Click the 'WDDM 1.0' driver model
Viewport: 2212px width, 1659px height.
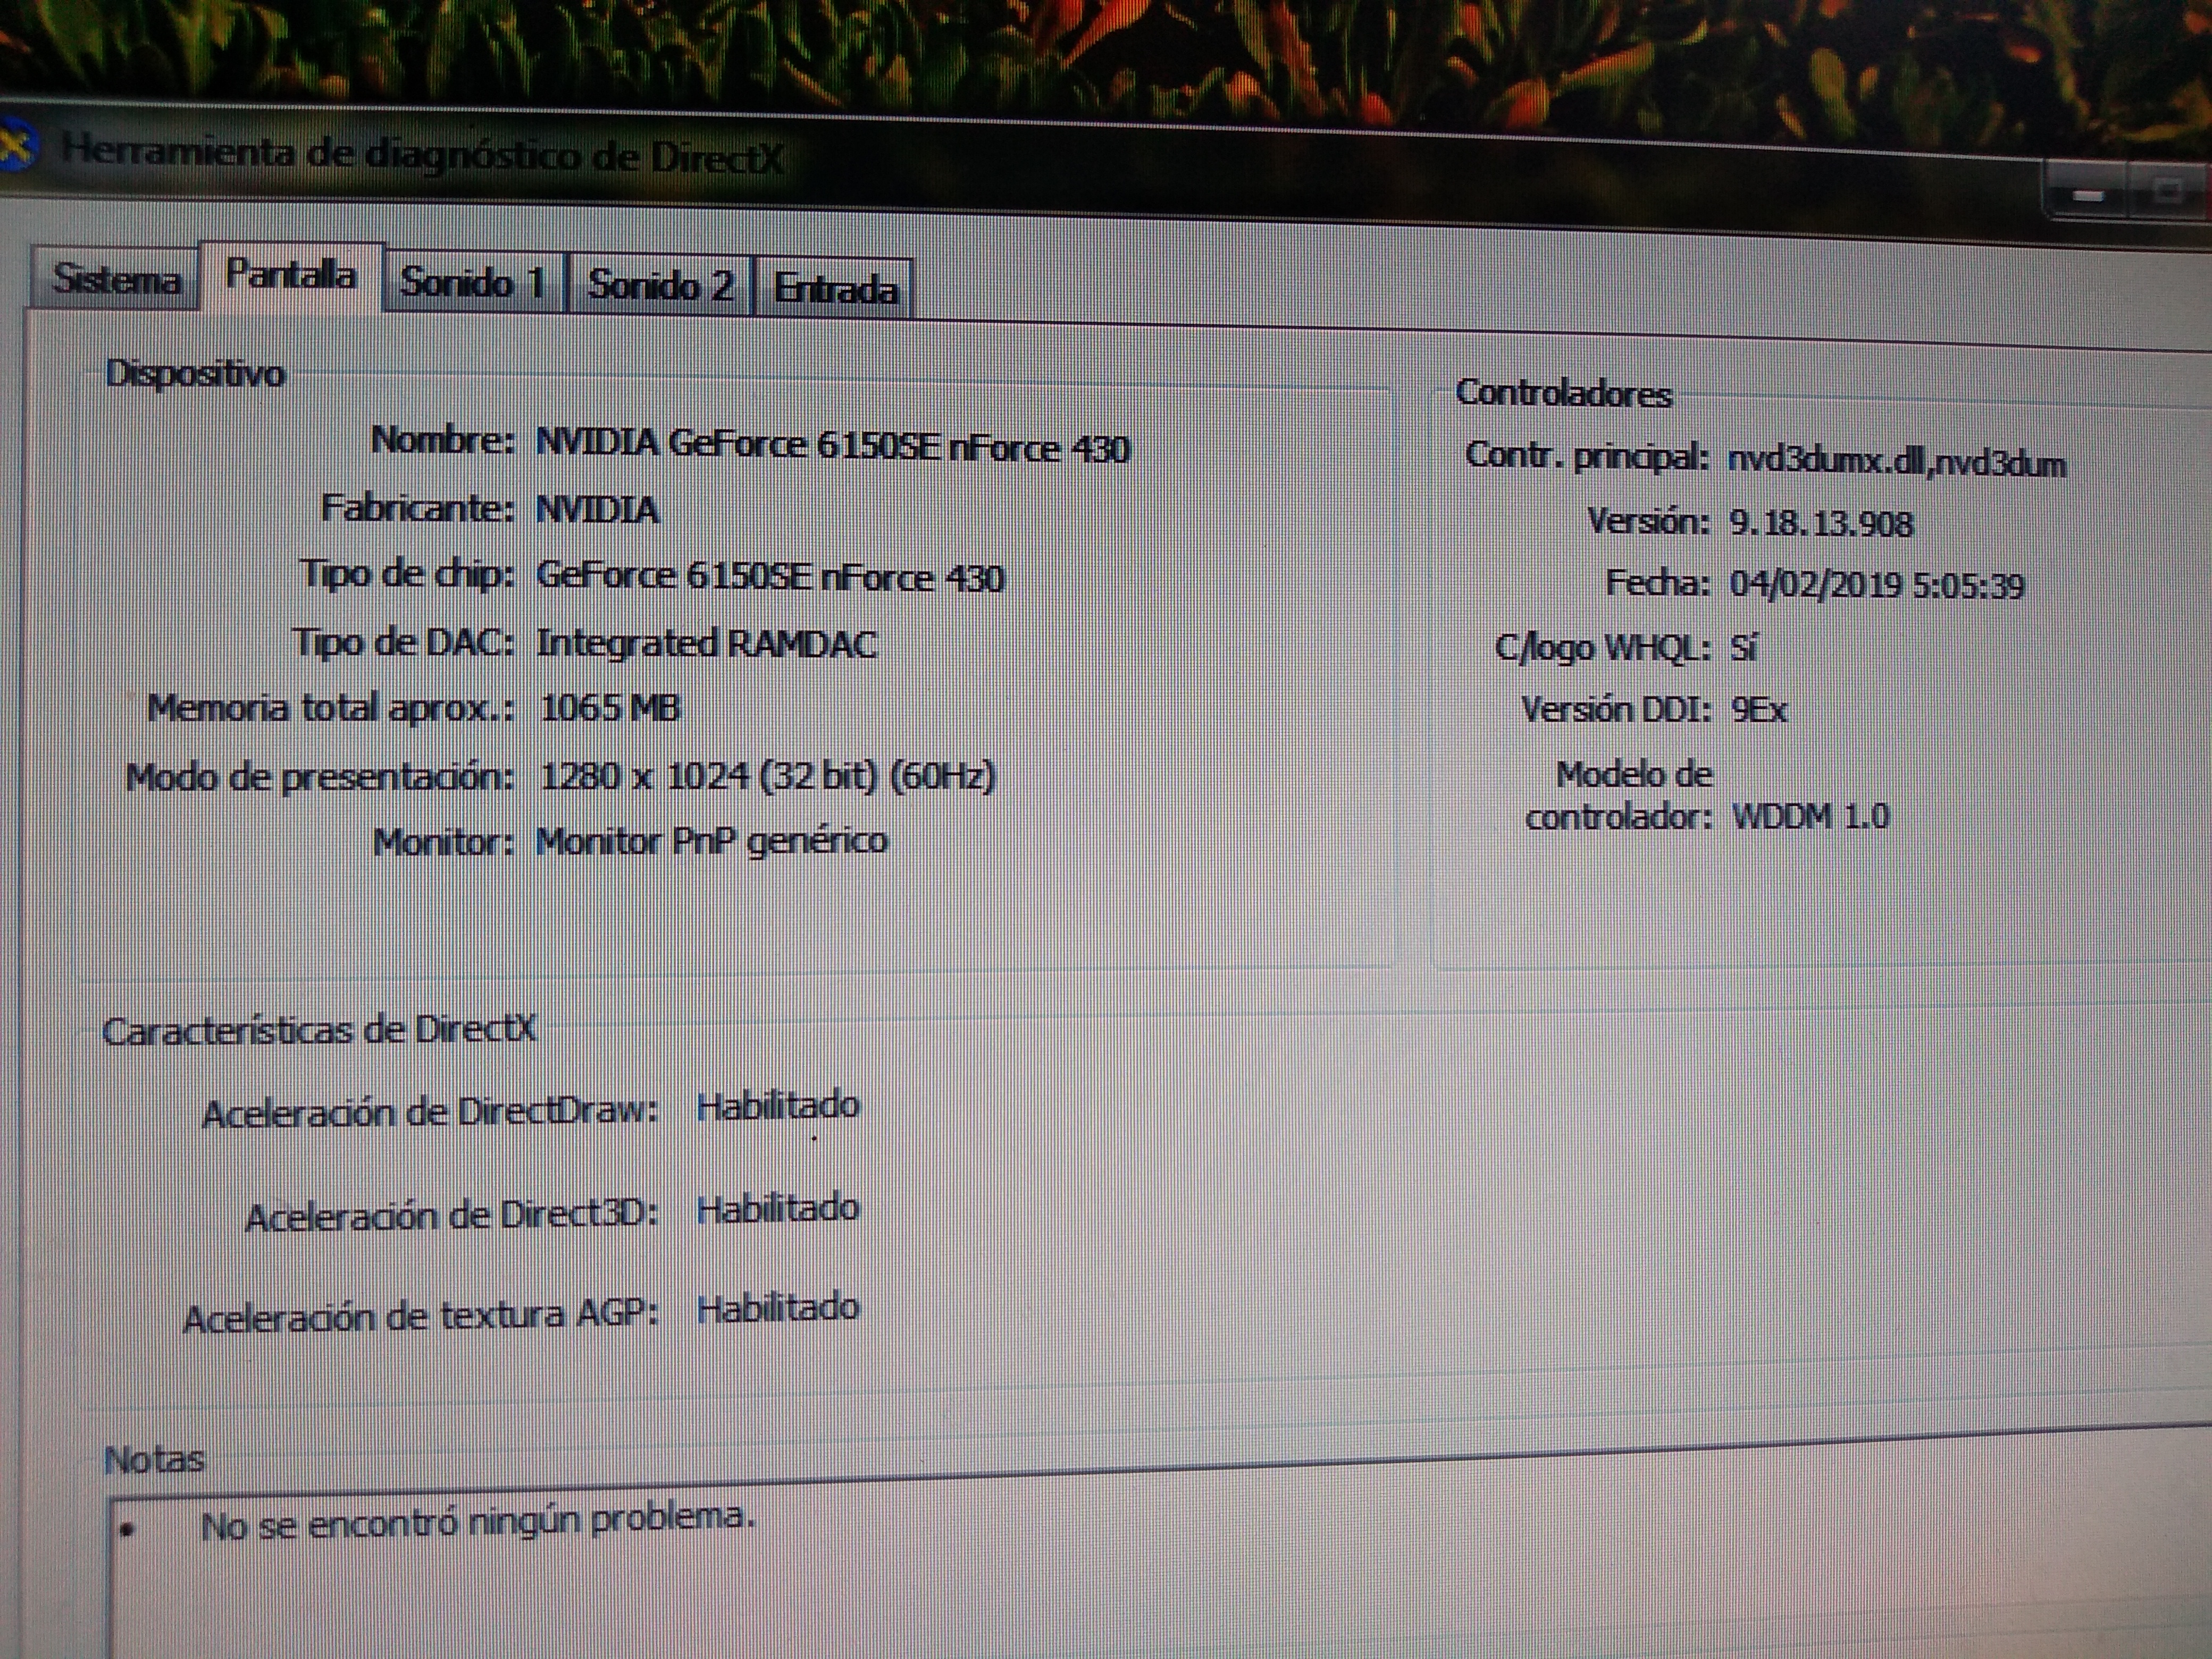[1810, 817]
